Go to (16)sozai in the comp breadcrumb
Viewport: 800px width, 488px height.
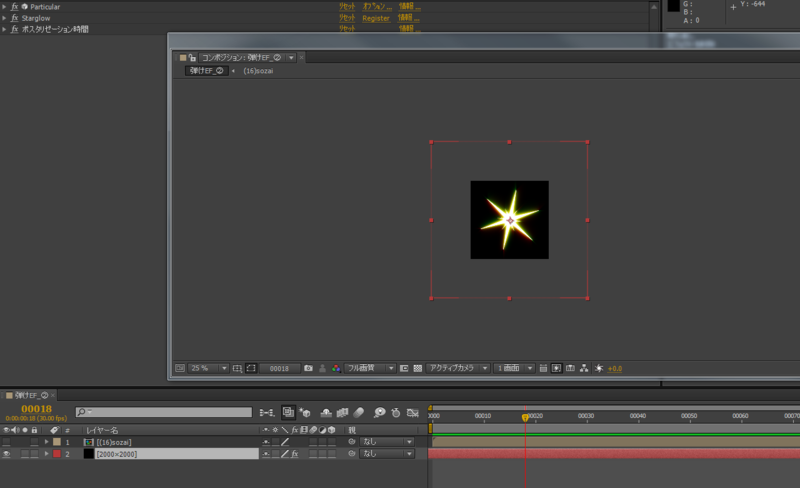click(x=258, y=71)
